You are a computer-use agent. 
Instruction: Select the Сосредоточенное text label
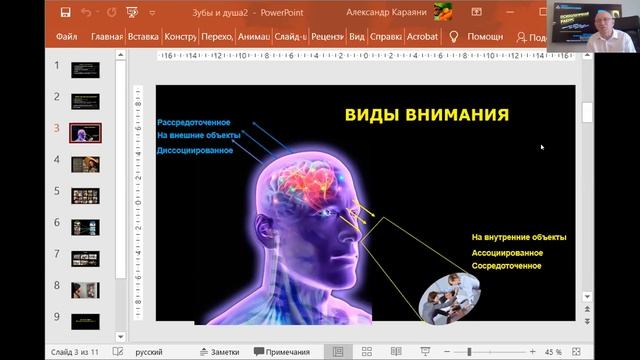pyautogui.click(x=507, y=266)
